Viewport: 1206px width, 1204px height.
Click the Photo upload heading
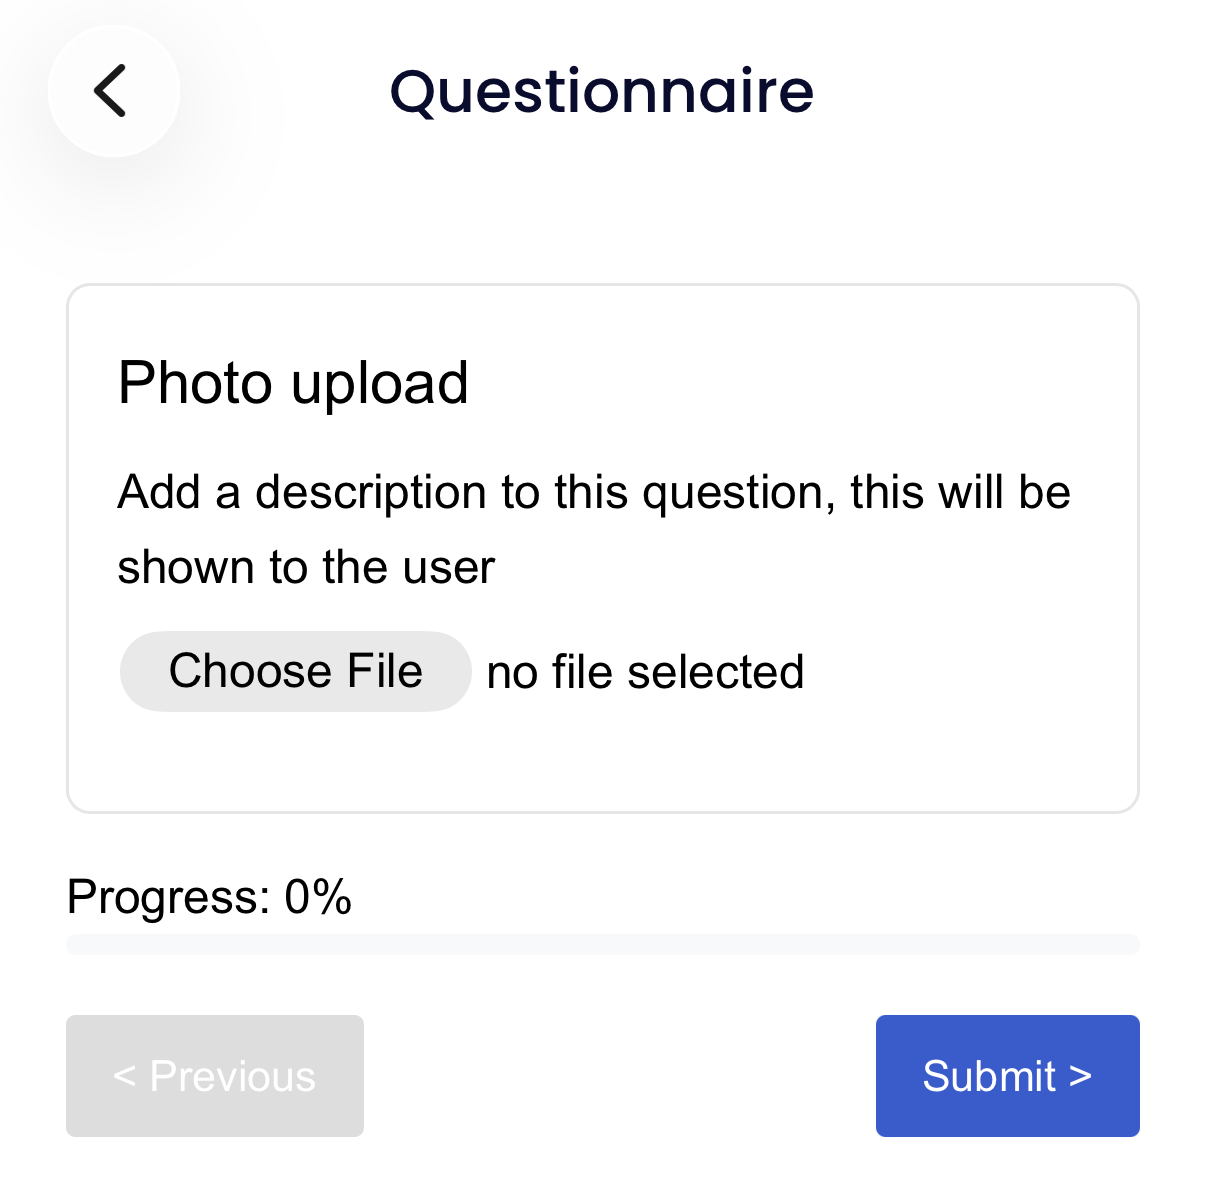click(293, 383)
